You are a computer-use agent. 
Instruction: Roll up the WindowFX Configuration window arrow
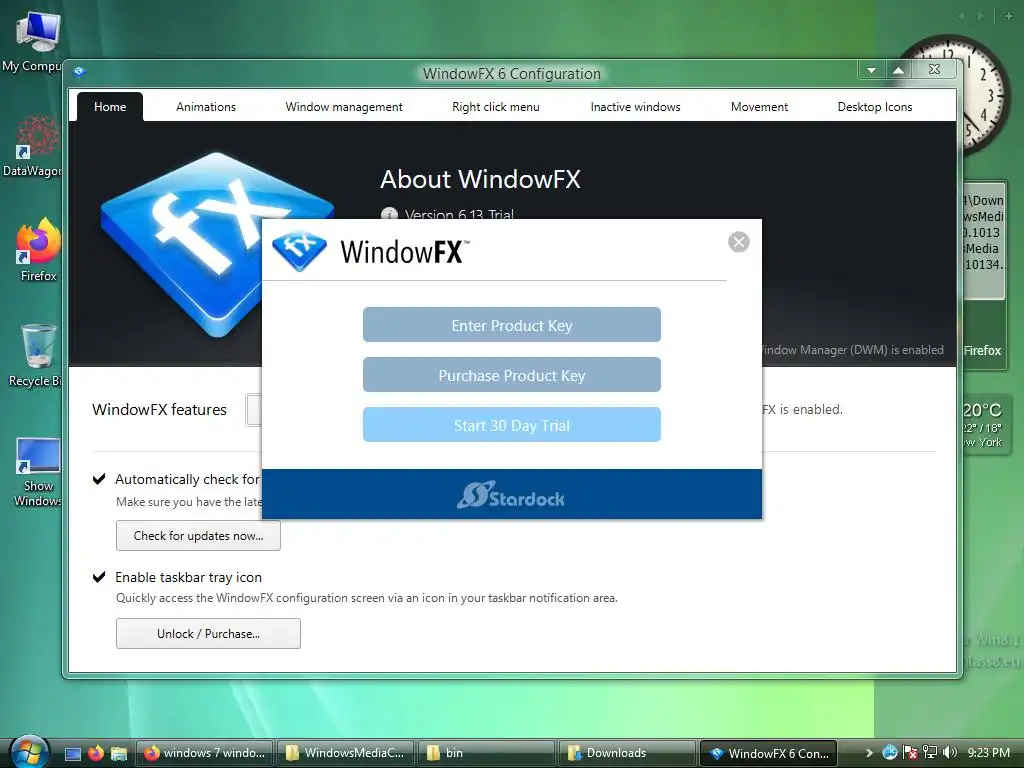[899, 70]
